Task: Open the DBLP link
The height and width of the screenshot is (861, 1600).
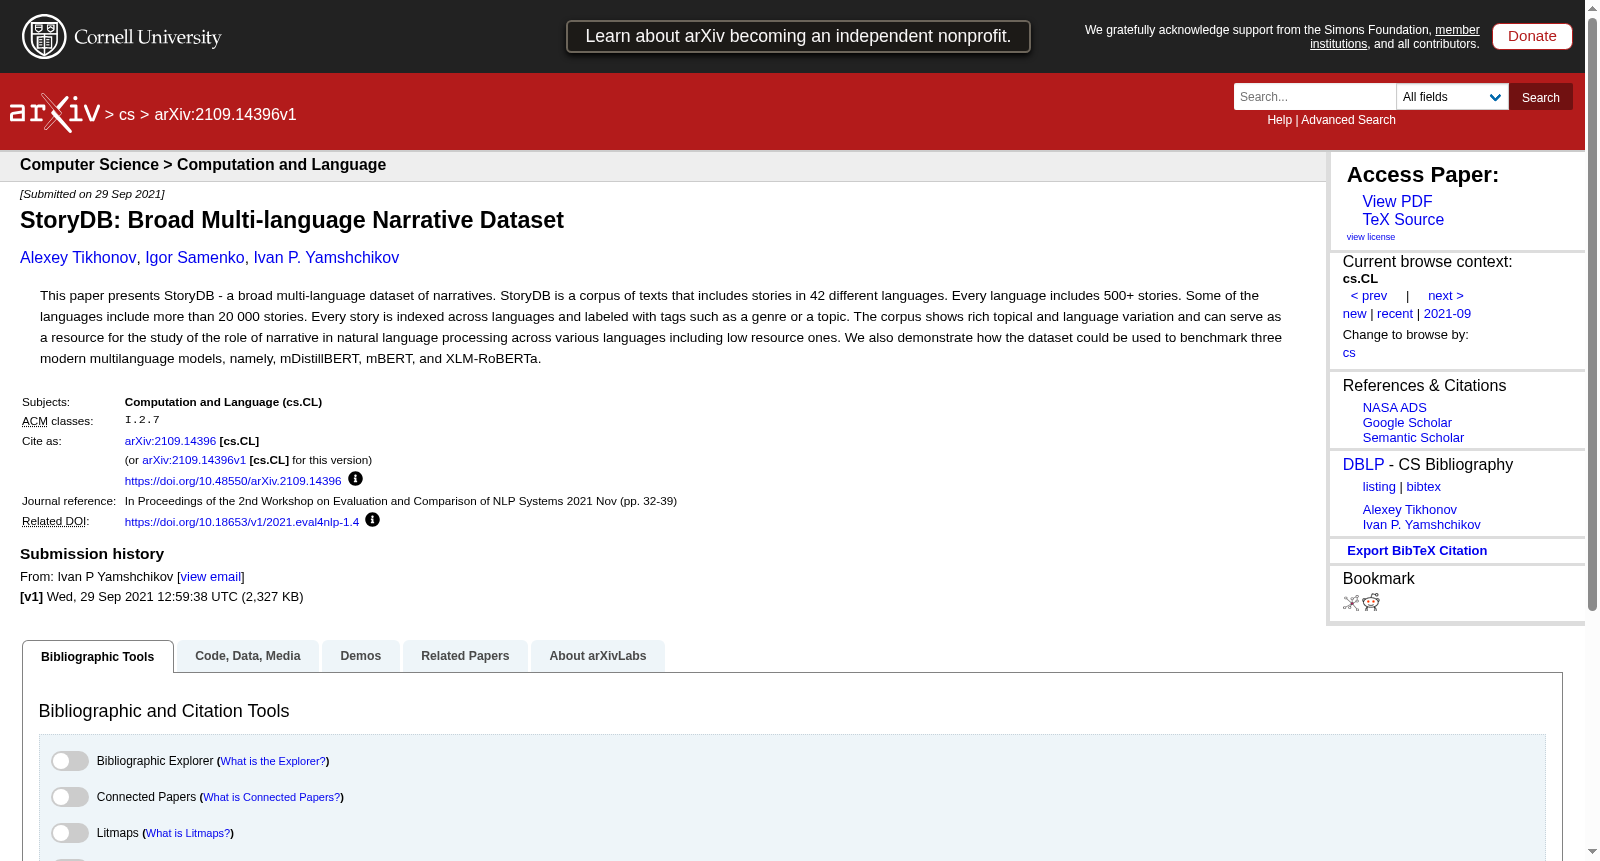Action: (1363, 464)
